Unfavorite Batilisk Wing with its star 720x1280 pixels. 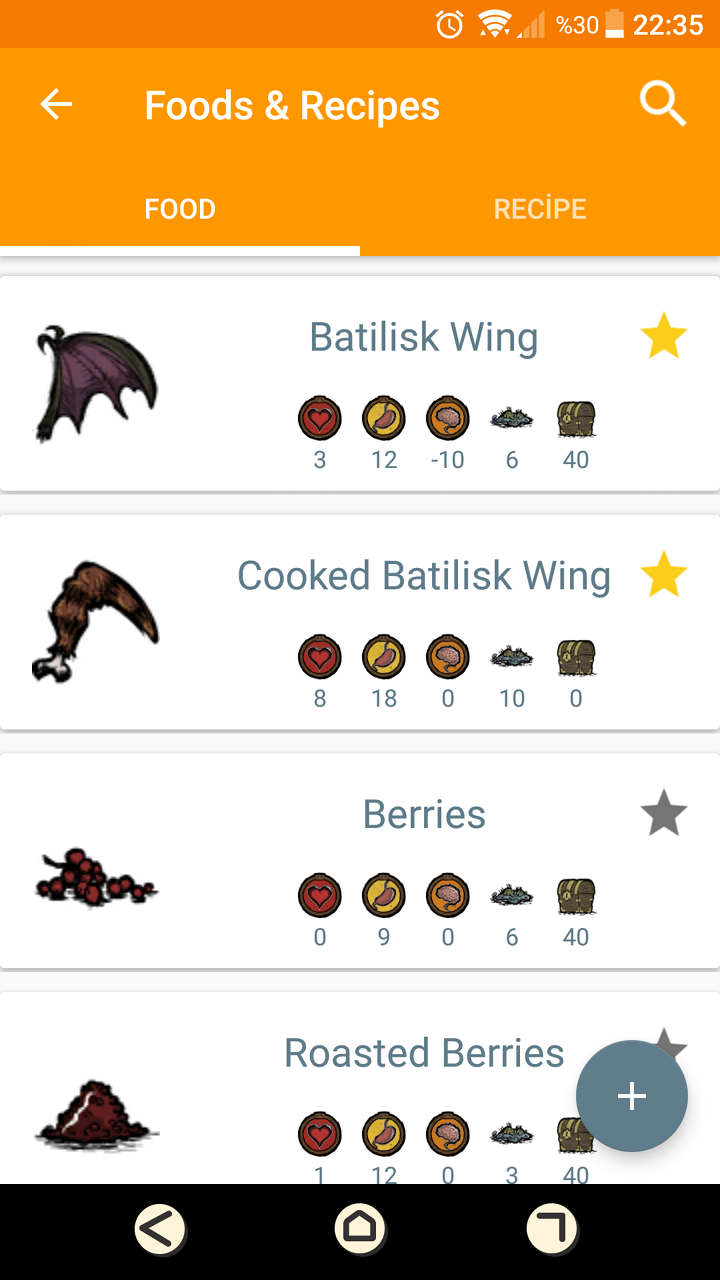pos(664,336)
